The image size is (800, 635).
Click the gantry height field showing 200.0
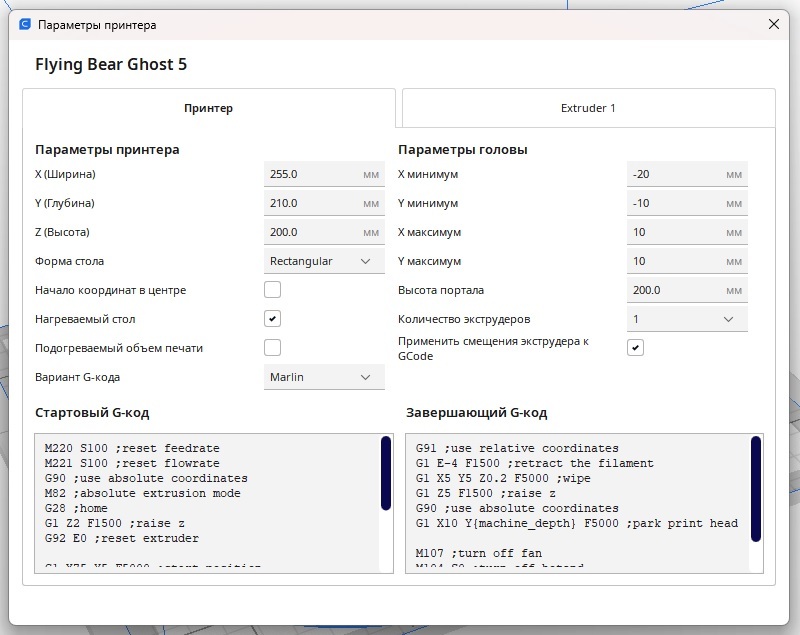coord(687,290)
